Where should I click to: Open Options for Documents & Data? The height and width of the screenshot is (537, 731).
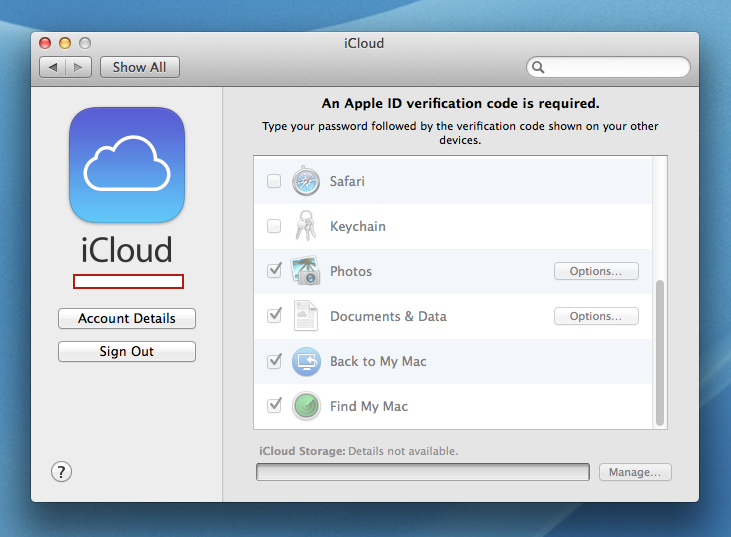click(x=596, y=316)
